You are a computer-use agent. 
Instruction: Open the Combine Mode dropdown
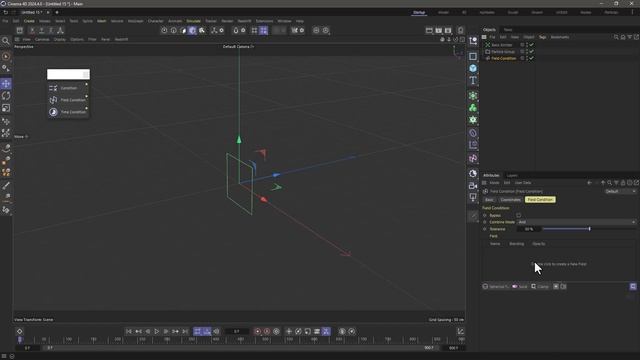(x=576, y=222)
